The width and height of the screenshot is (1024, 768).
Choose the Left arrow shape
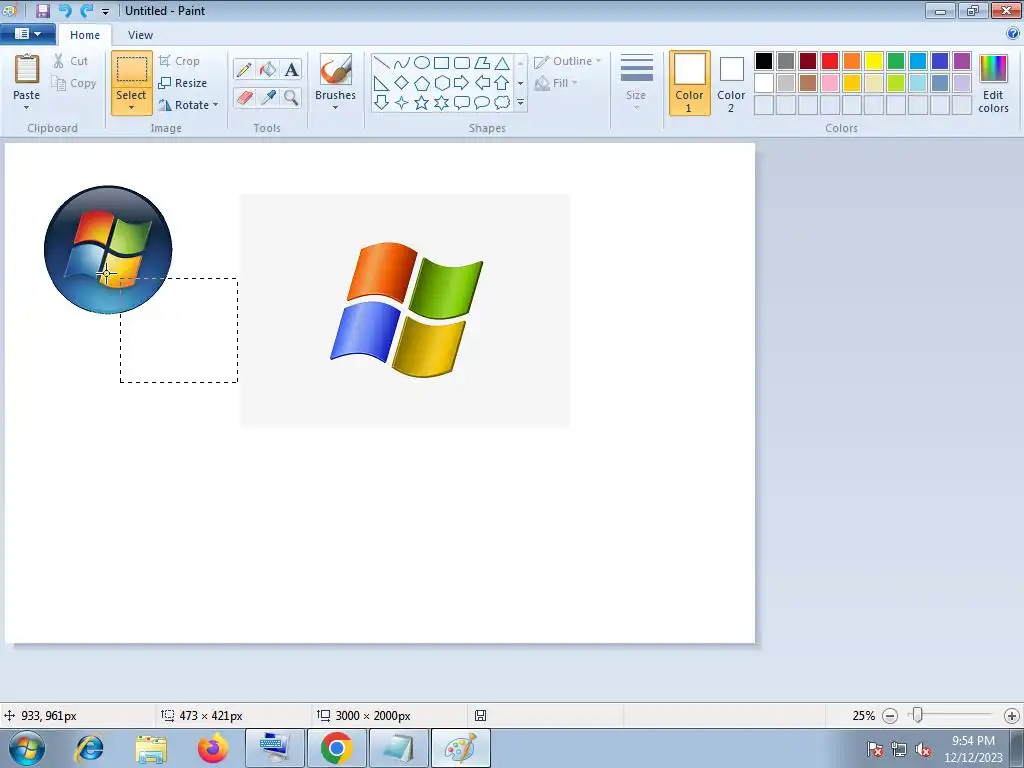482,83
